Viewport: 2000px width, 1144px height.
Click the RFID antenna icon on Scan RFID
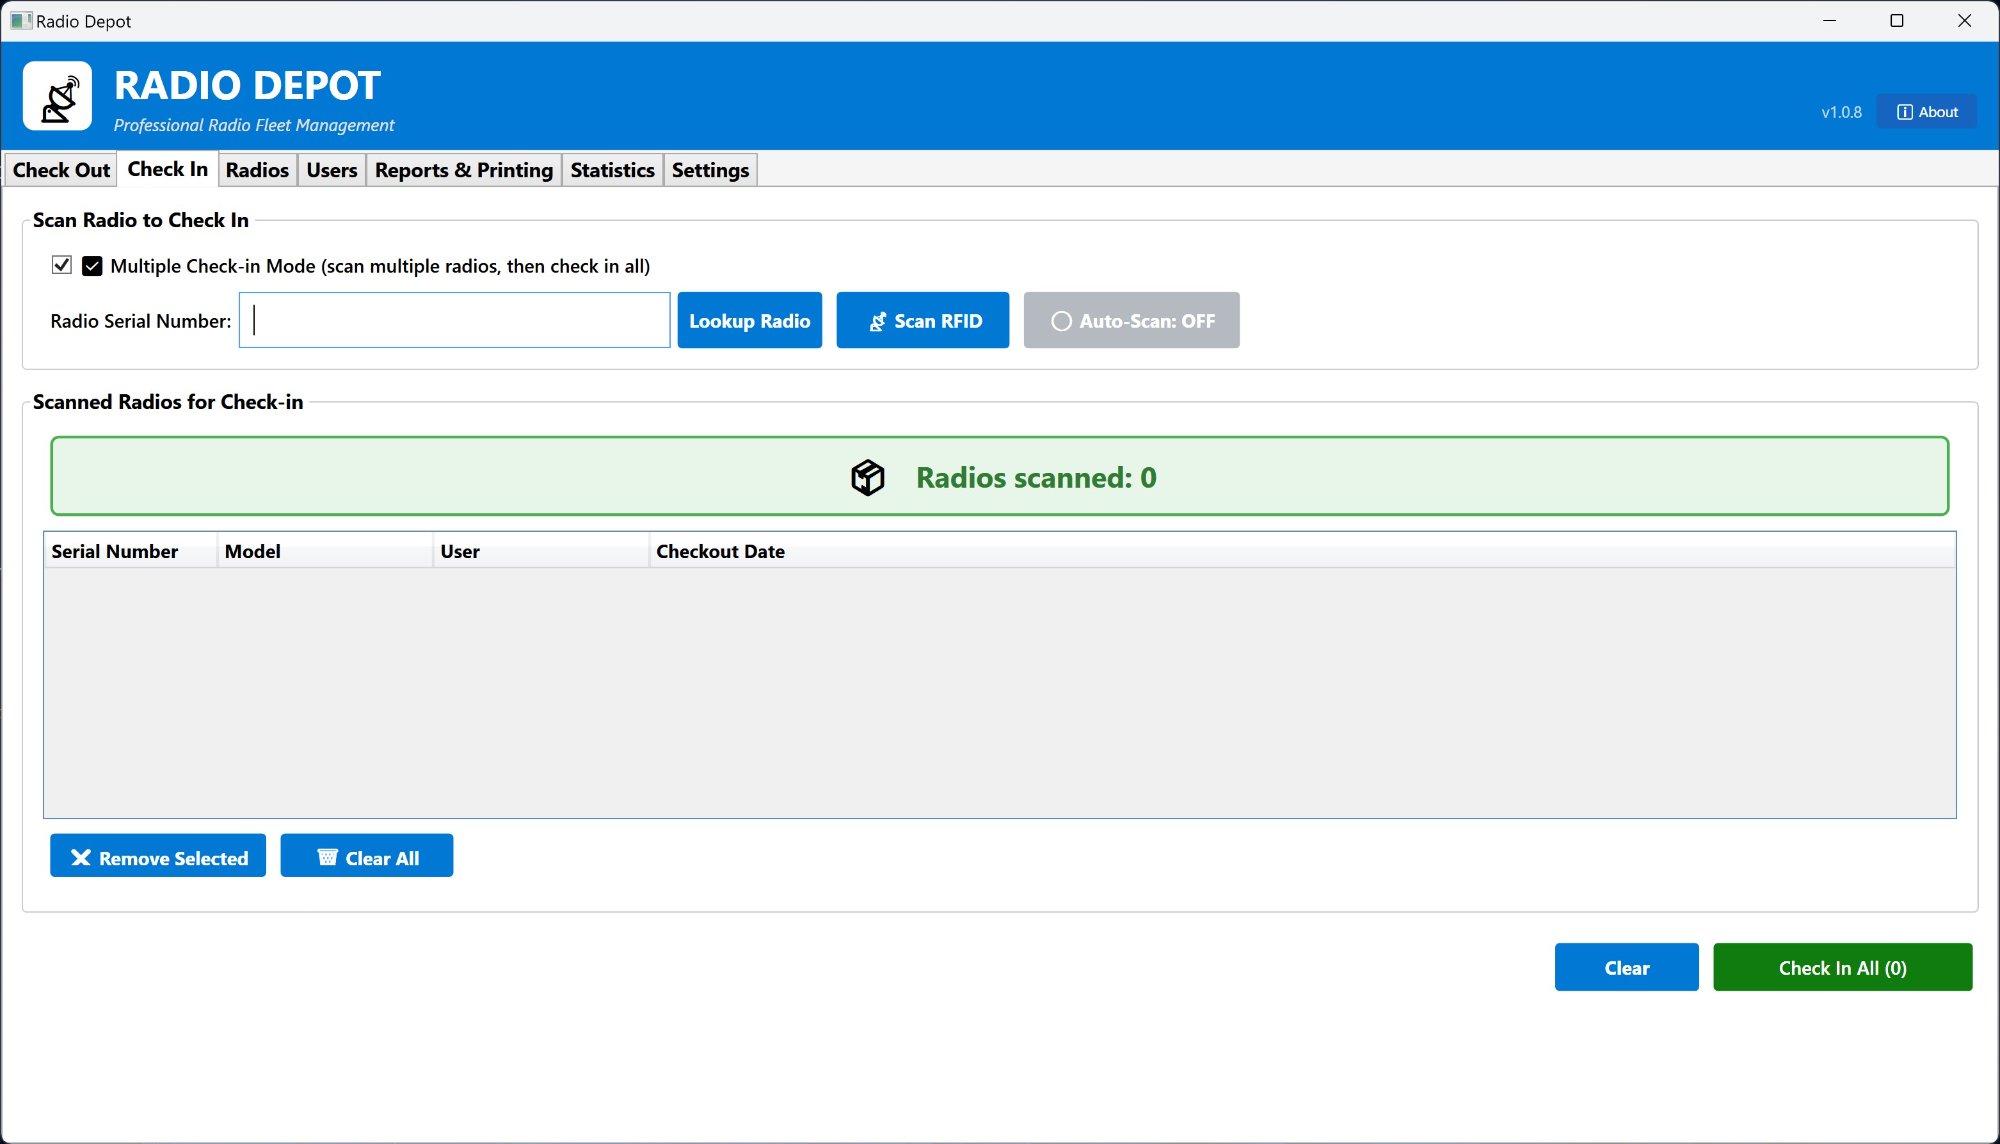(x=877, y=322)
